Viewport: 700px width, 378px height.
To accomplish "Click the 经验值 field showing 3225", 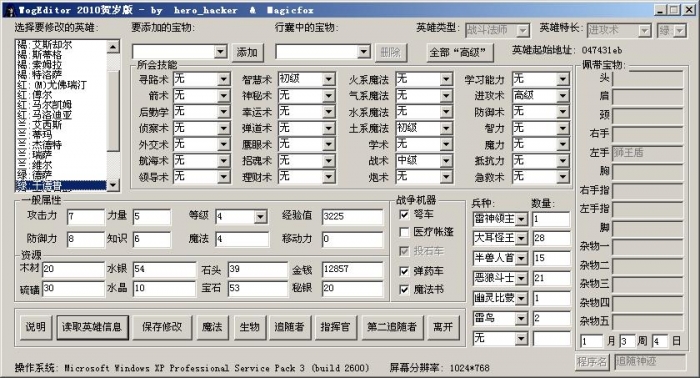I will point(352,217).
